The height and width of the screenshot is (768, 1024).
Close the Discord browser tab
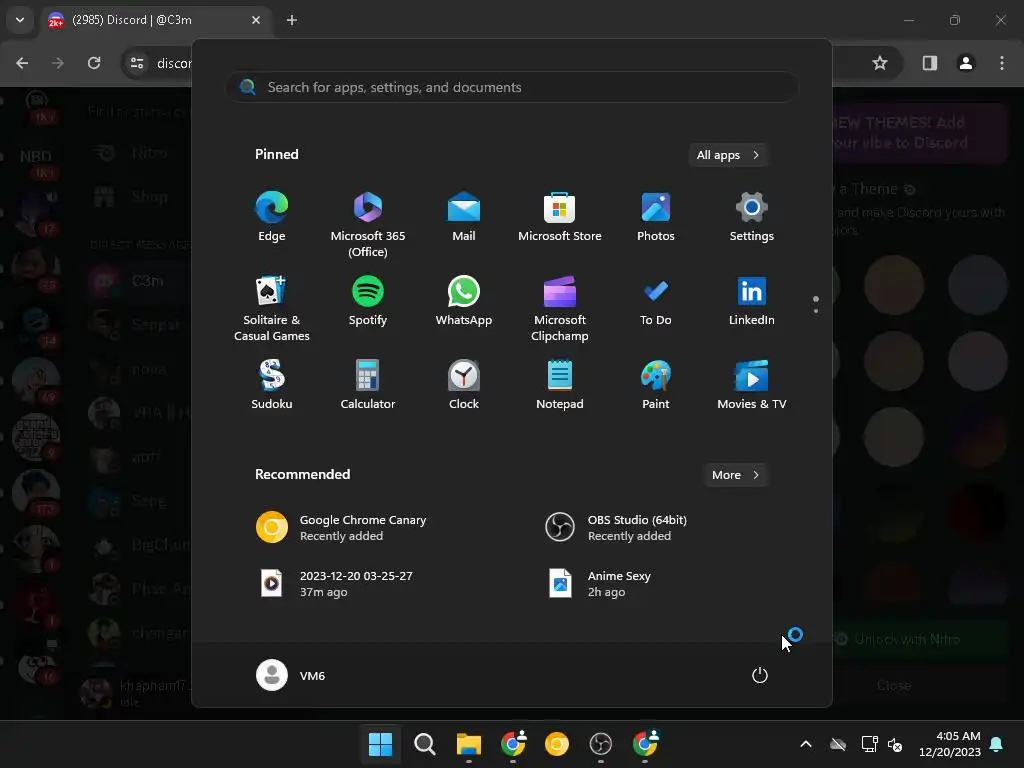[256, 20]
